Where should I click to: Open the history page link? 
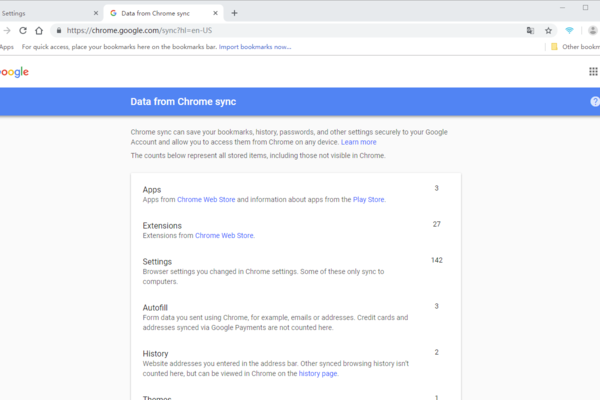tap(318, 374)
